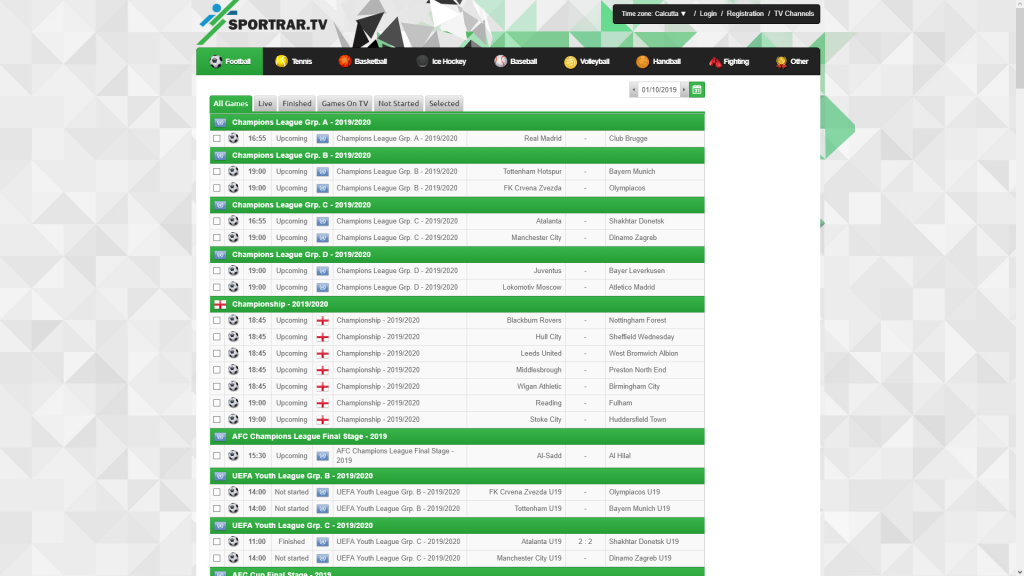
Task: Collapse Champions League Grp. C header
Action: (457, 205)
